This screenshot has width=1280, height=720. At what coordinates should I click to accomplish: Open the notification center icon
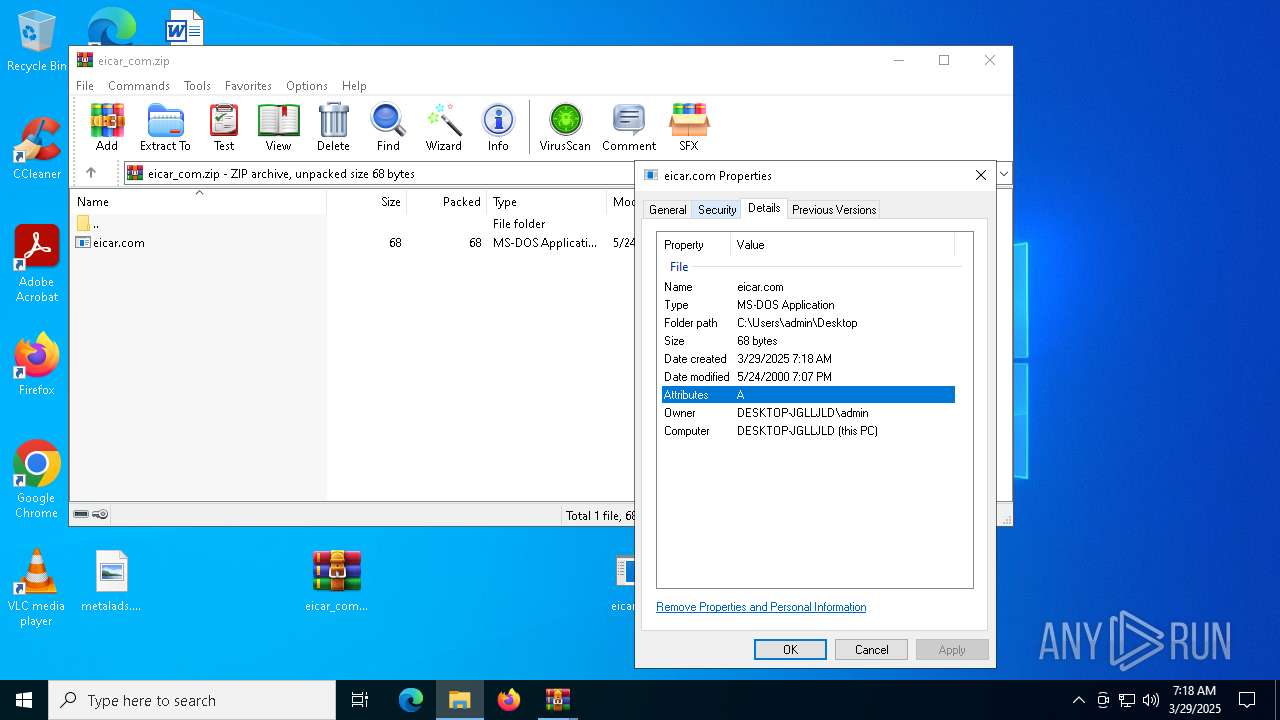[x=1247, y=700]
